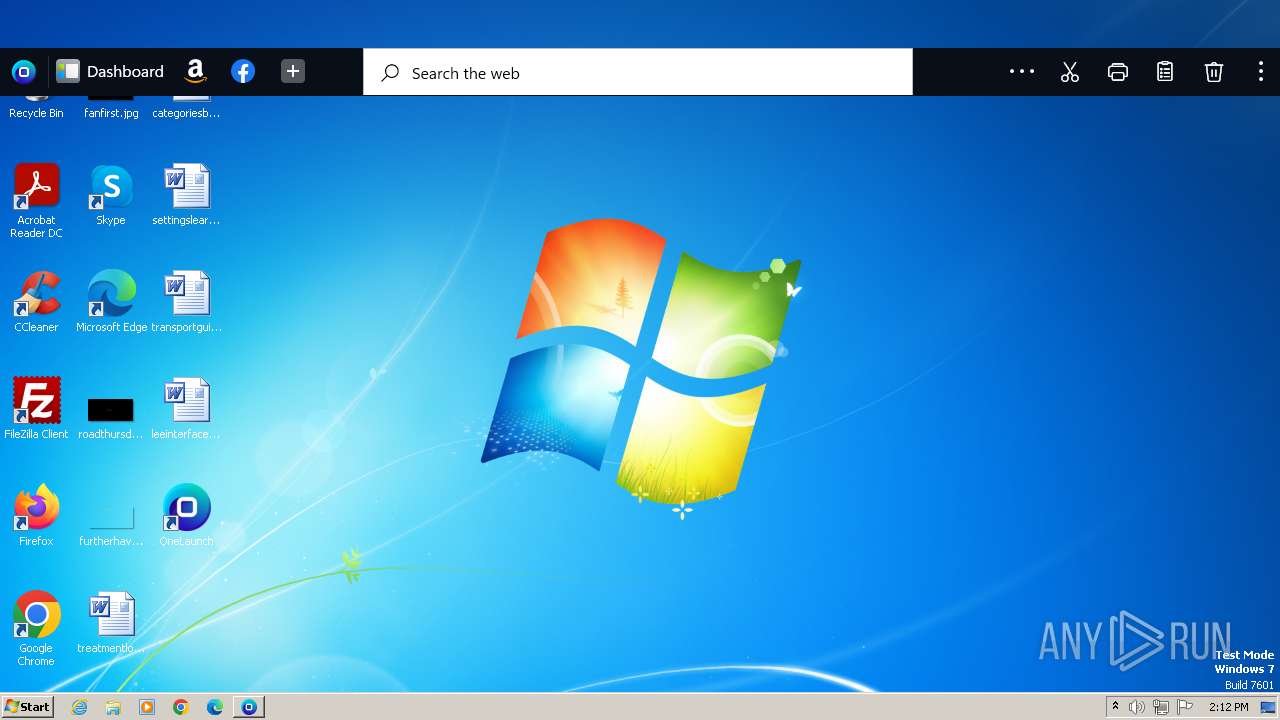The height and width of the screenshot is (720, 1280).
Task: Select the CCleaner desktop icon
Action: pyautogui.click(x=37, y=302)
